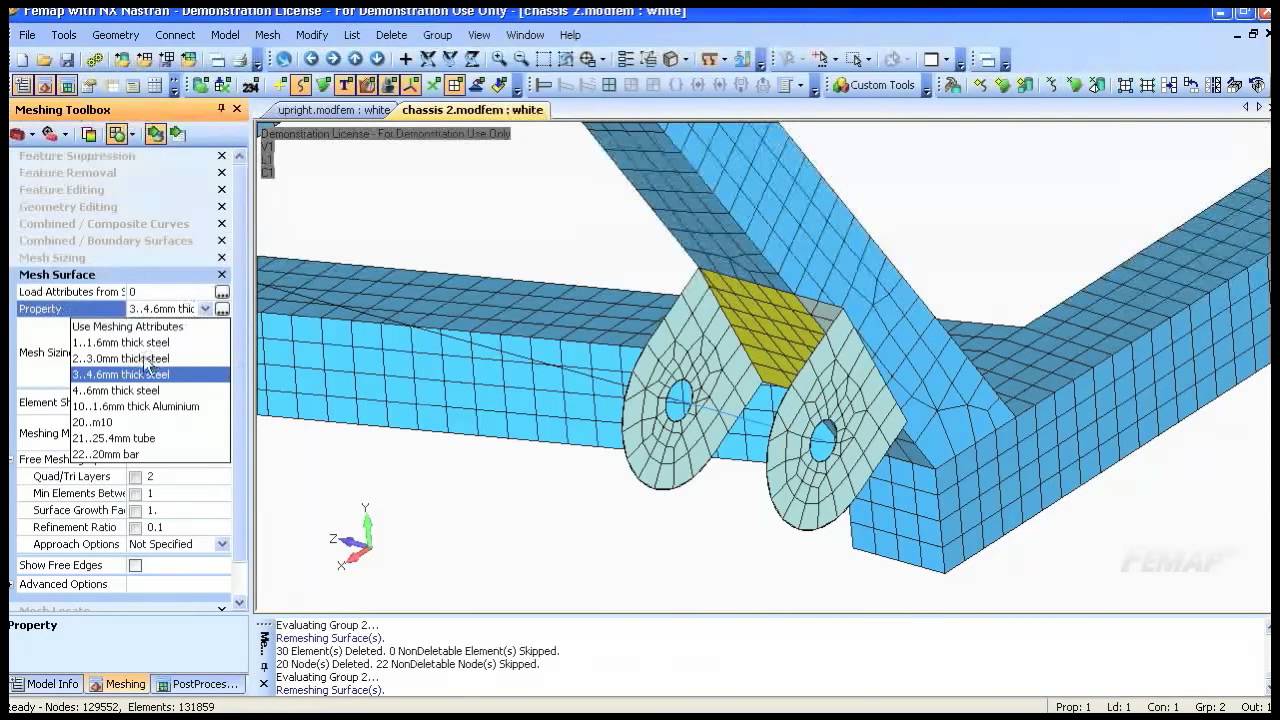The image size is (1280, 720).
Task: Switch to Model Info pane tab
Action: [44, 684]
